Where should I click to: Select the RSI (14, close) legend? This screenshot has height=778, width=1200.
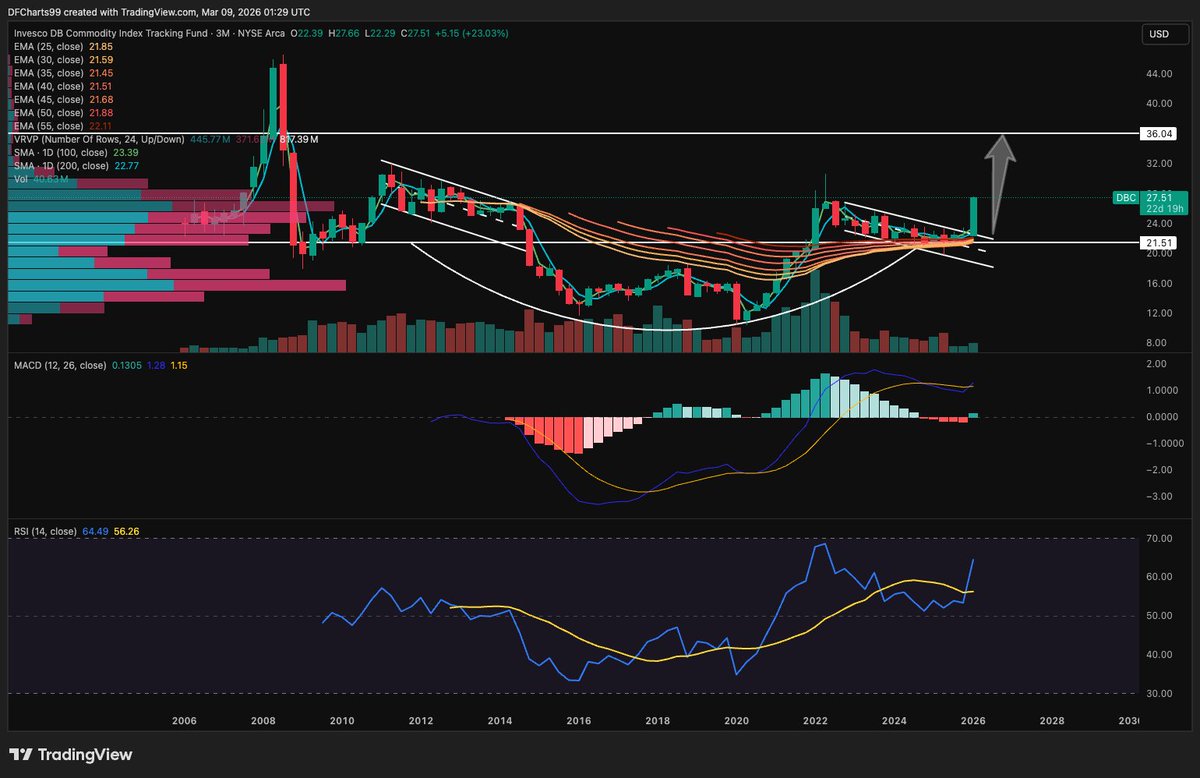click(46, 531)
